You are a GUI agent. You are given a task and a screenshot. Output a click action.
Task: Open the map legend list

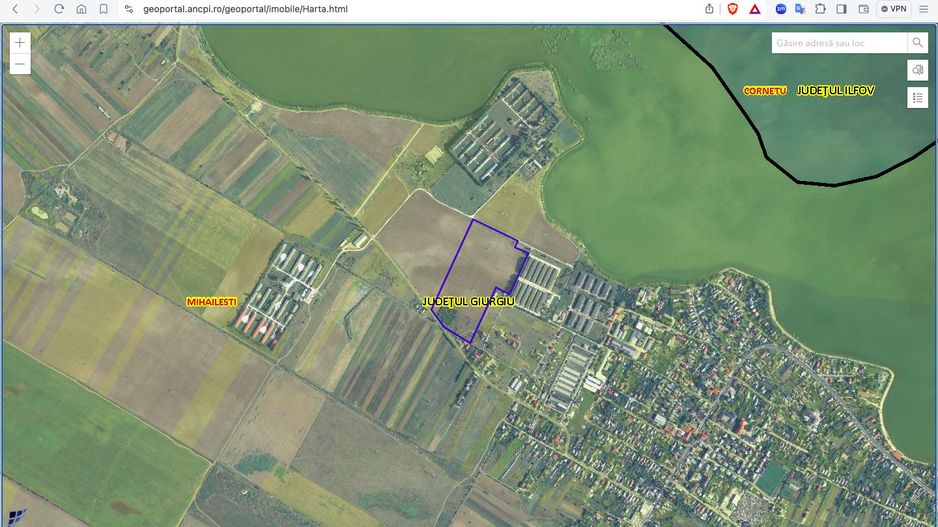917,97
